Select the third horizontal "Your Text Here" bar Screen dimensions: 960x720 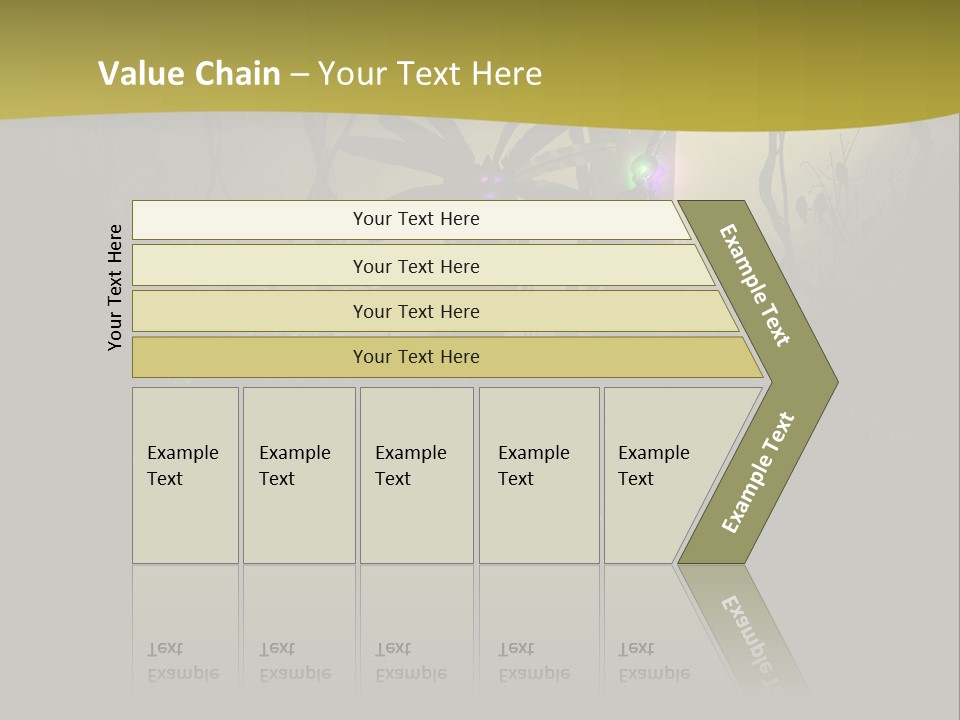(416, 311)
